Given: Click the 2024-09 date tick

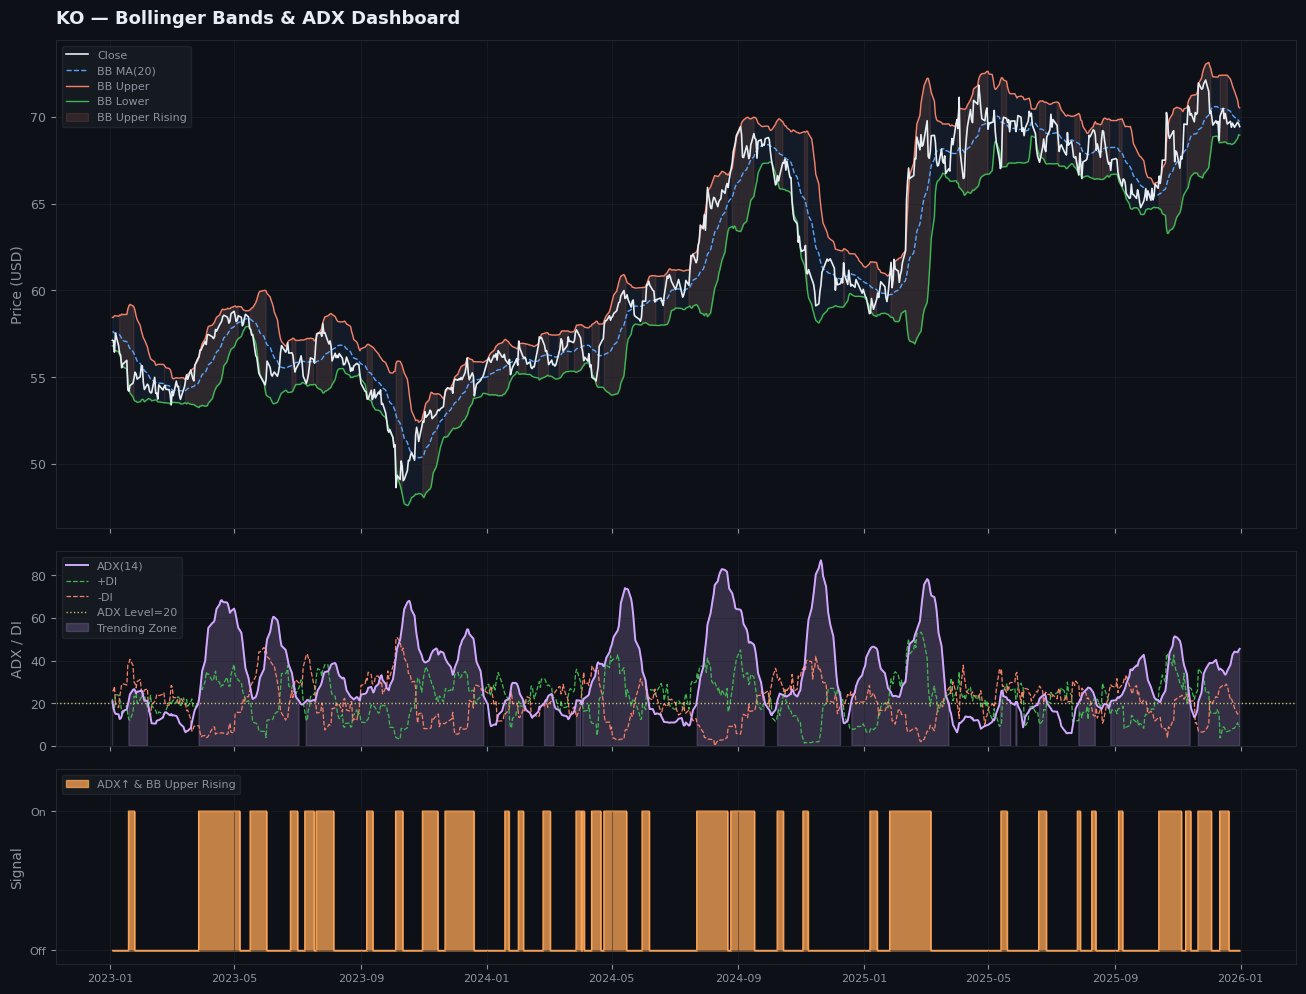Looking at the screenshot, I should coord(738,979).
